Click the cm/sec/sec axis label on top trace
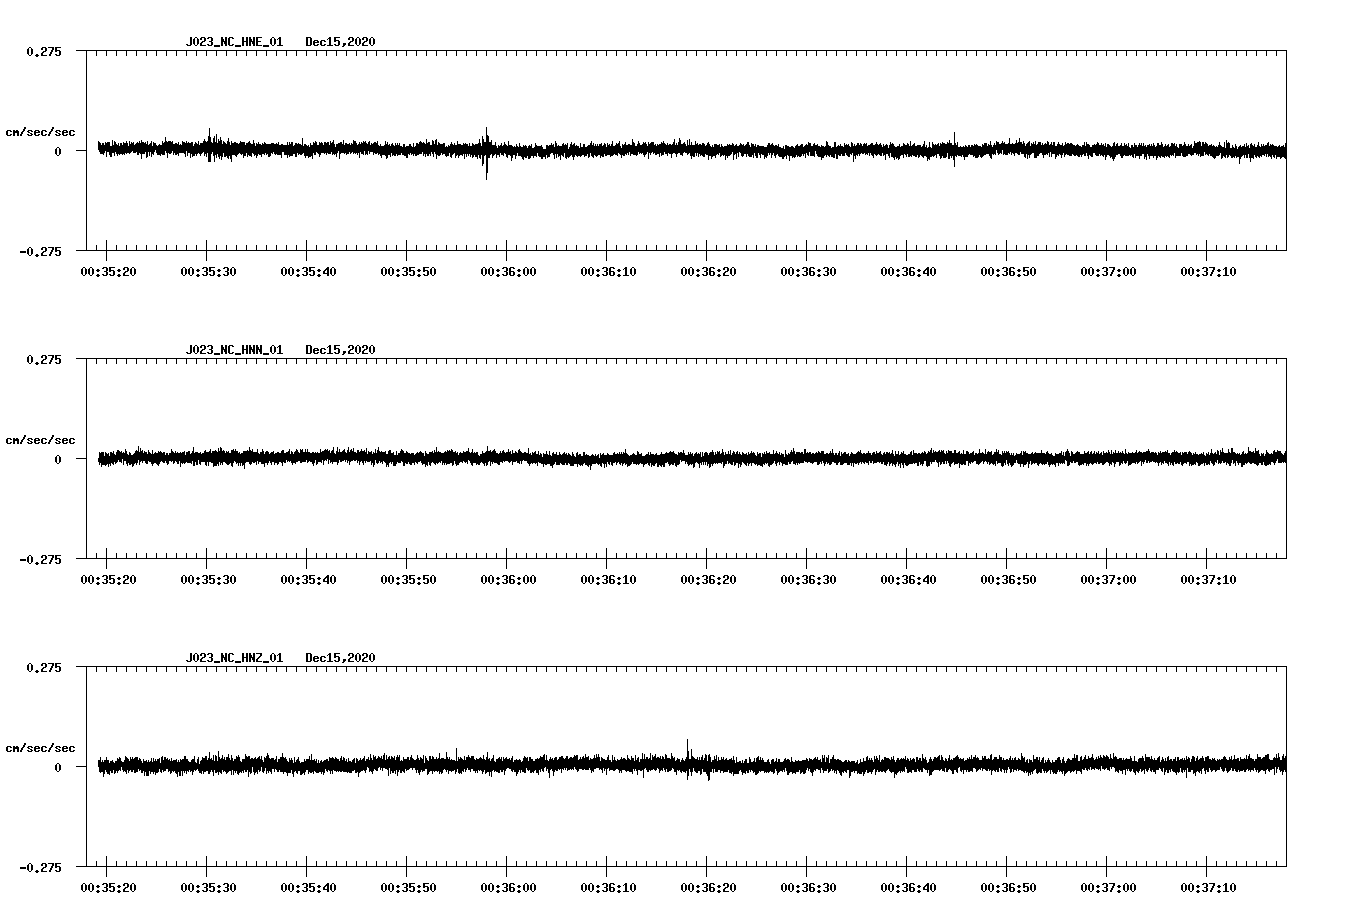This screenshot has height=924, width=1358. (x=41, y=131)
